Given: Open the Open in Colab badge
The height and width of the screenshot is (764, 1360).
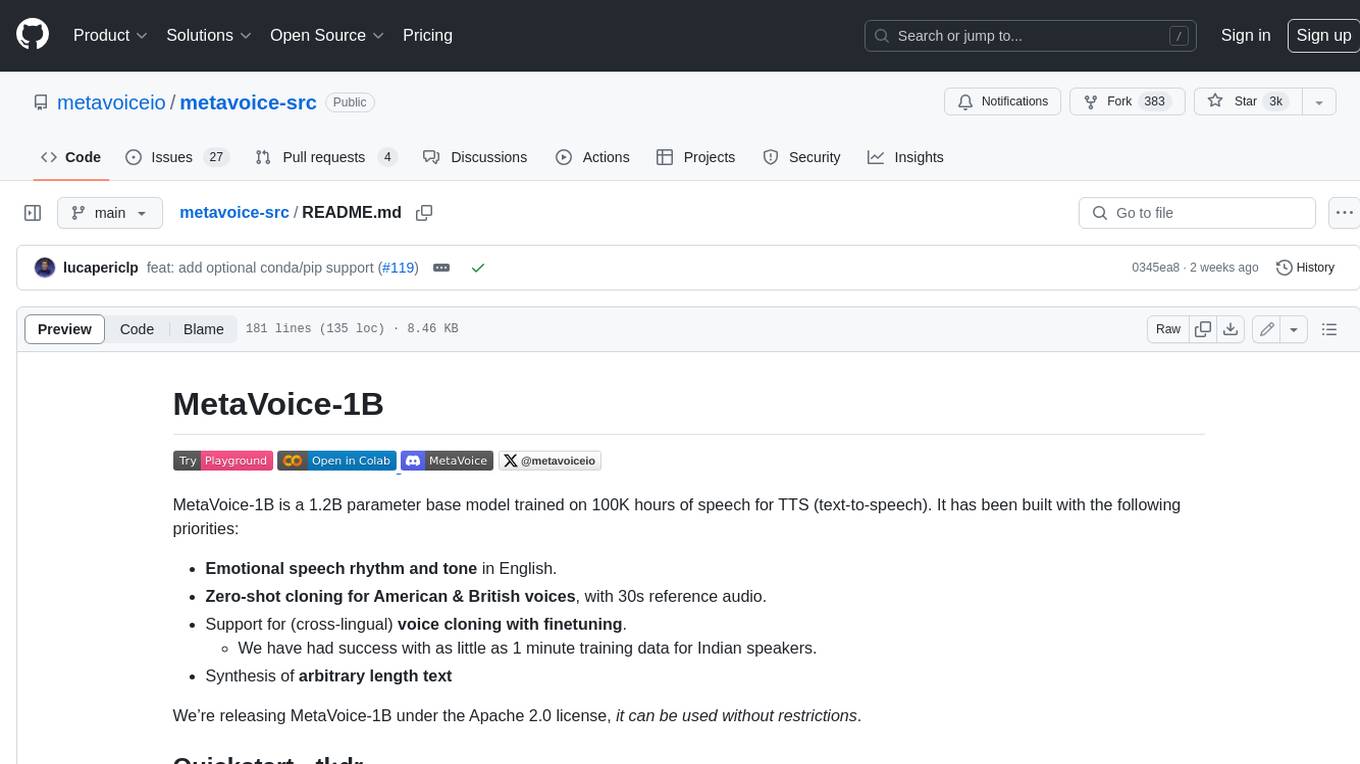Looking at the screenshot, I should (337, 461).
